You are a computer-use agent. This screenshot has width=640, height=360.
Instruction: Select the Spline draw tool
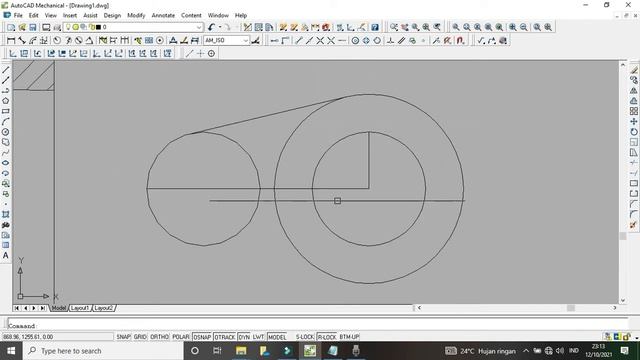[x=6, y=153]
